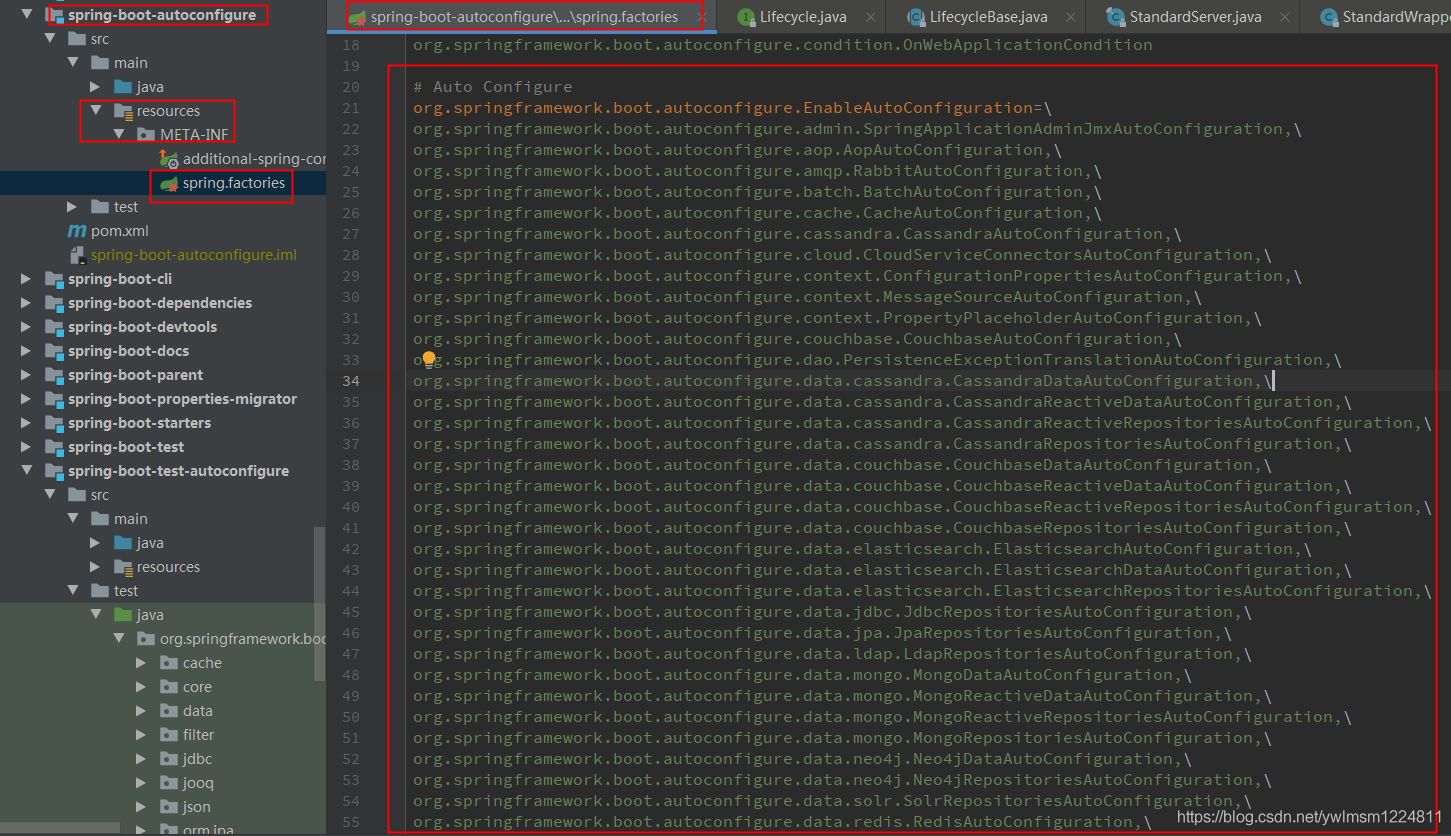This screenshot has height=836, width=1451.
Task: Click the lightbulb intention icon on line 33
Action: pyautogui.click(x=430, y=359)
